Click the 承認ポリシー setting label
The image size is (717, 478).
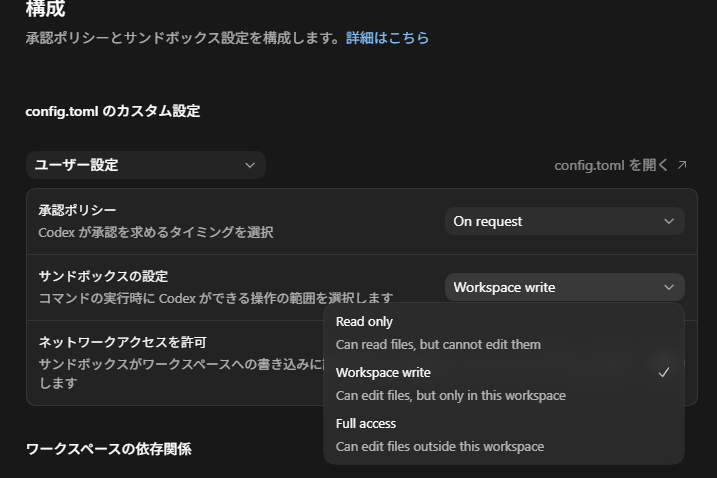(77, 210)
